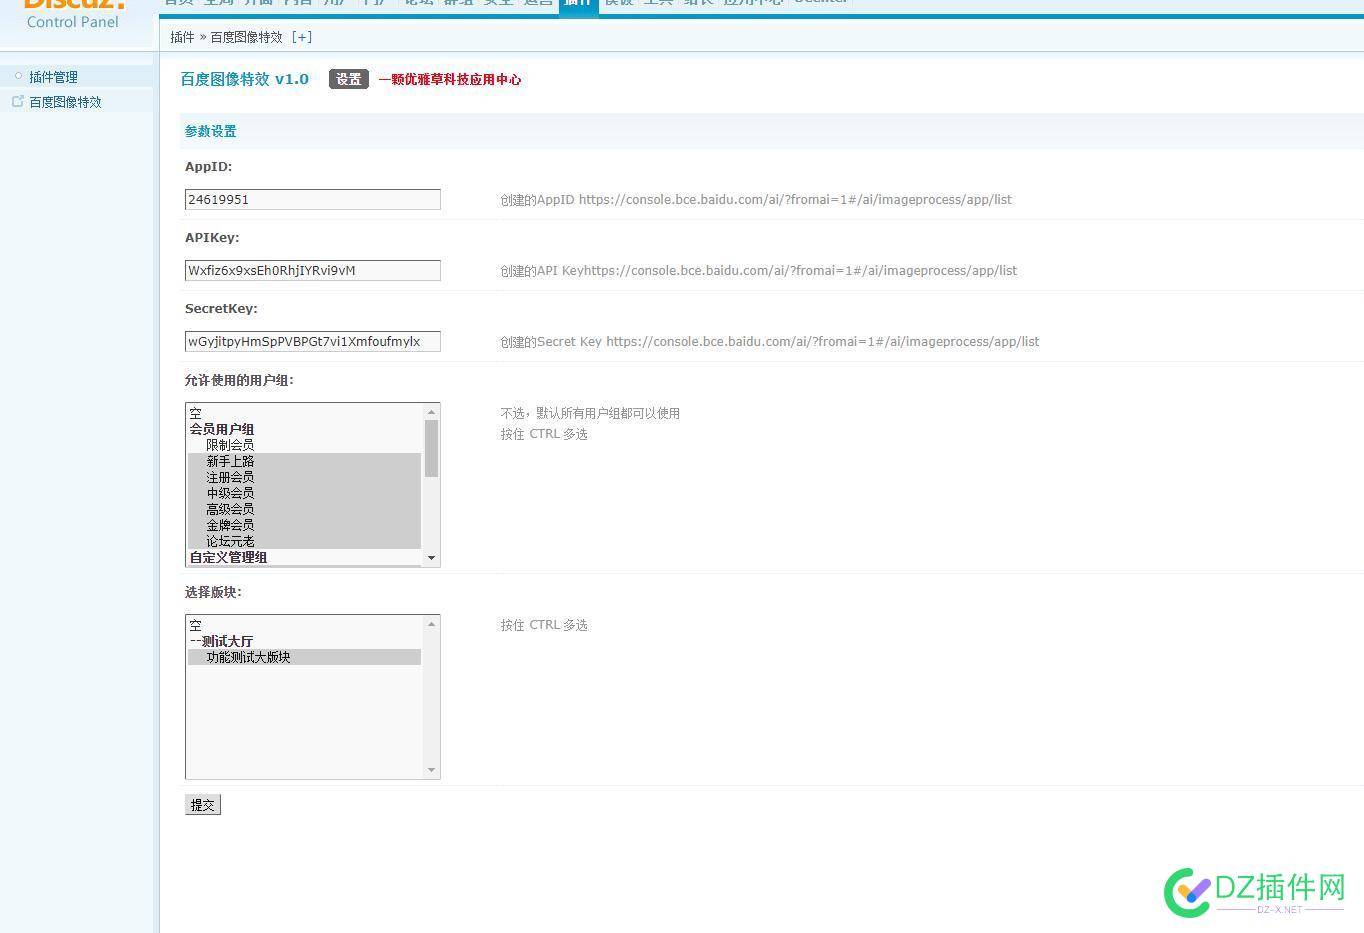Image resolution: width=1364 pixels, height=933 pixels.
Task: Click the Discuz Control Panel logo
Action: coord(73,13)
